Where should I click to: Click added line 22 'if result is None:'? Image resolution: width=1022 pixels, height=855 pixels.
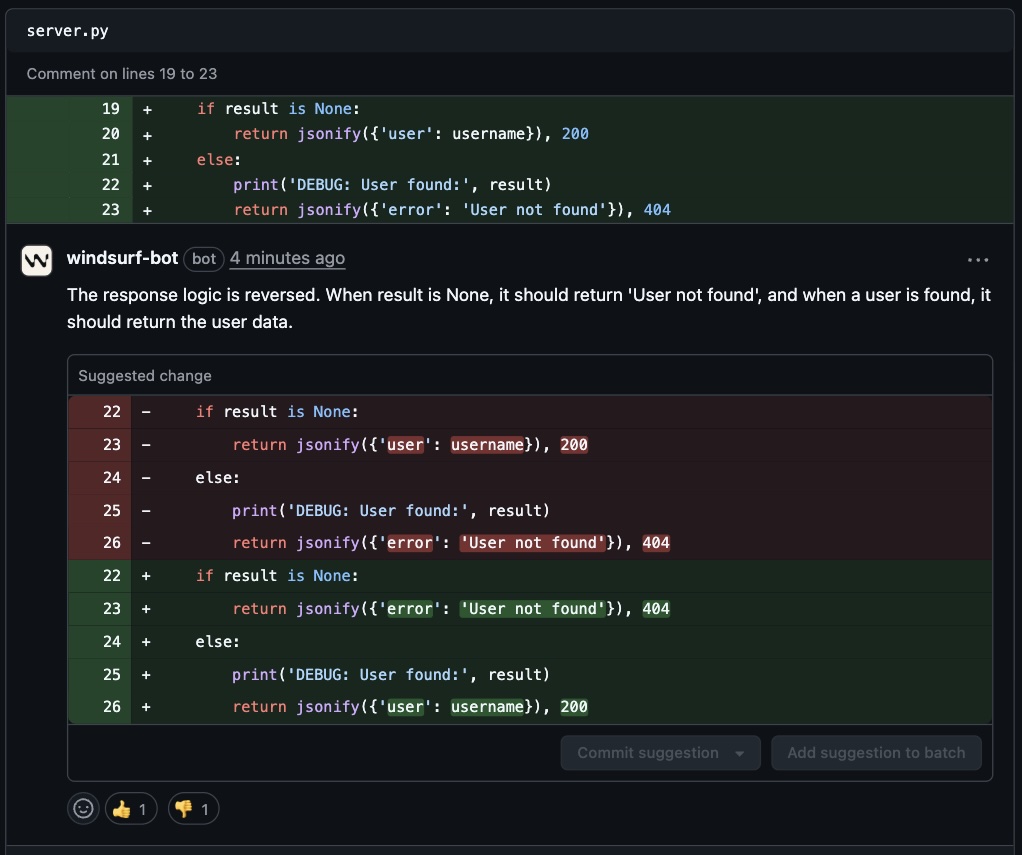530,576
